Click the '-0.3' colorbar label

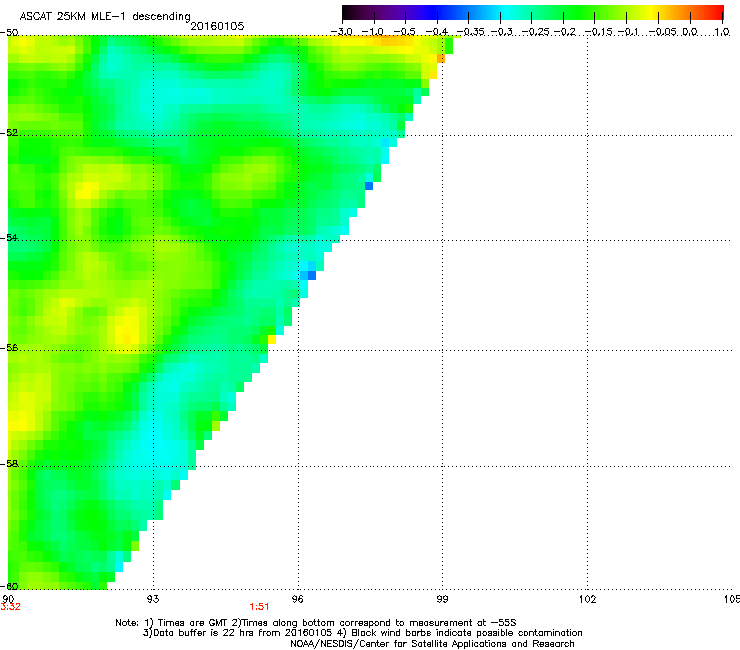tap(501, 32)
